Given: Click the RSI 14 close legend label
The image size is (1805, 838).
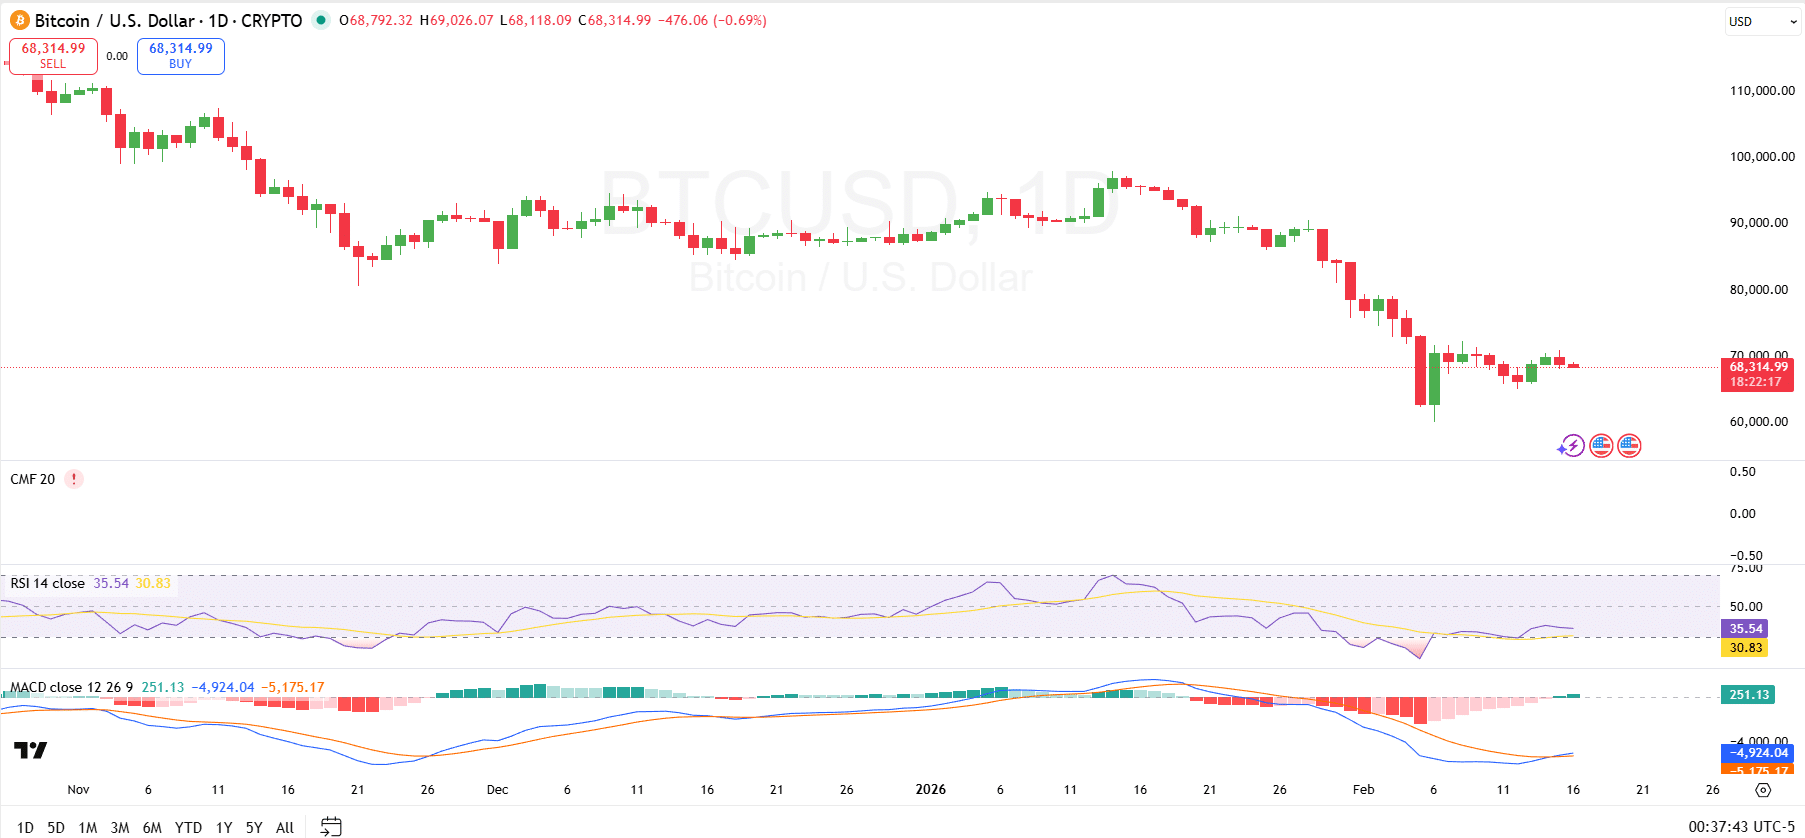Looking at the screenshot, I should pos(48,583).
